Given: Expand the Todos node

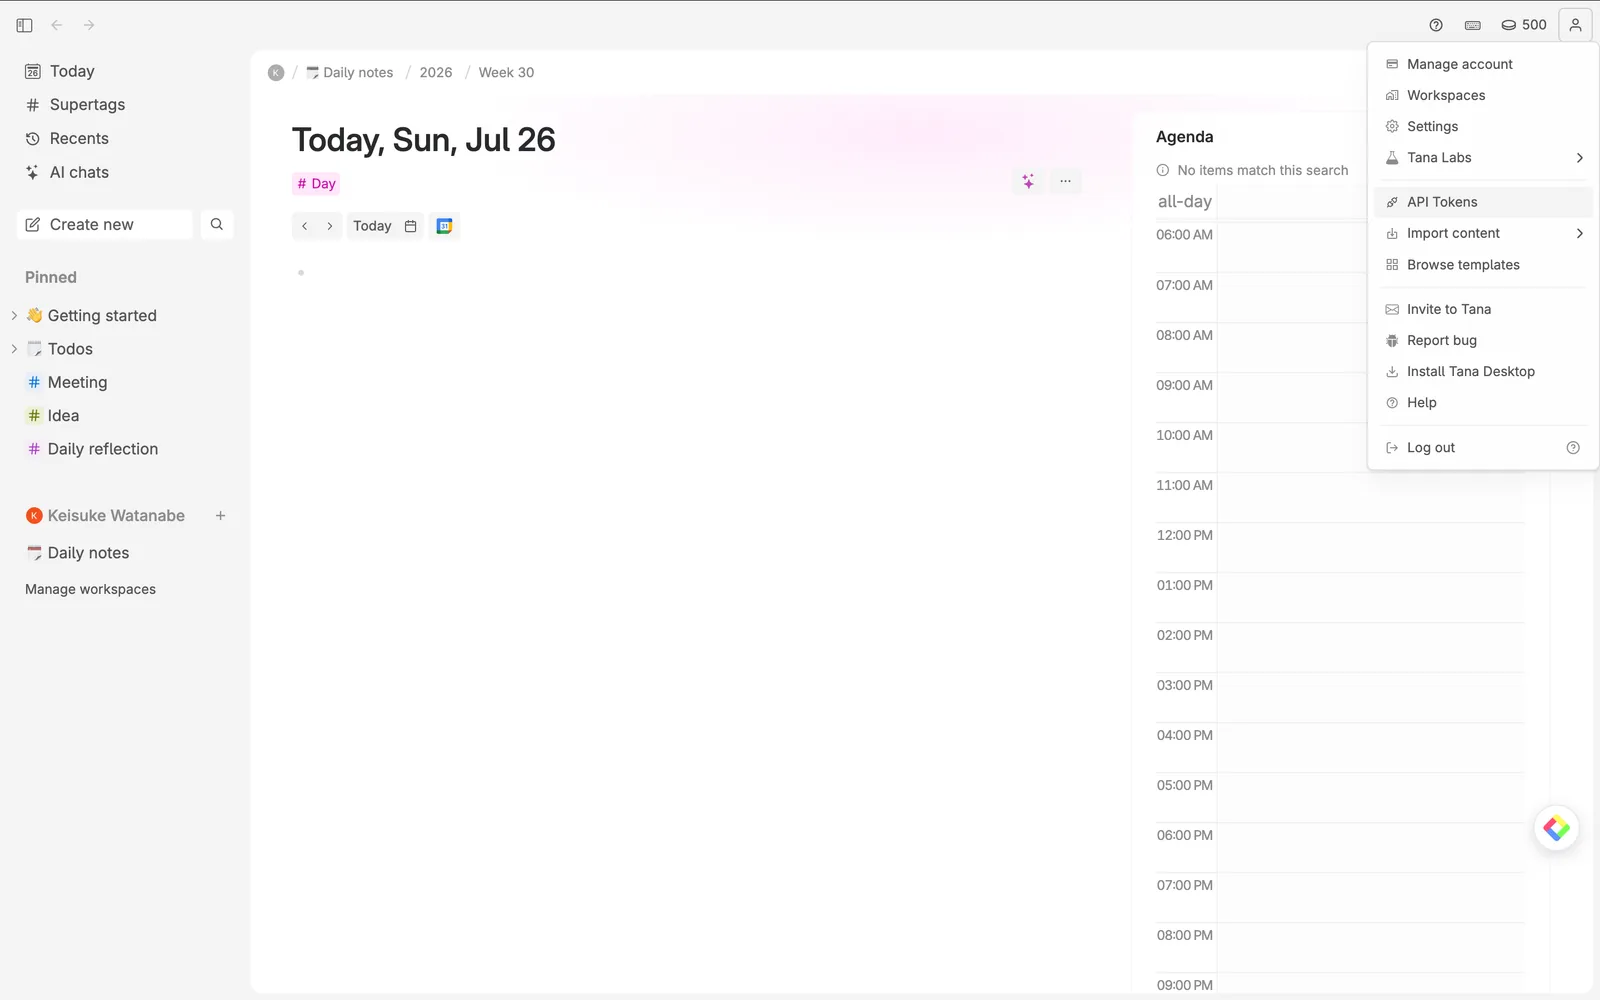Looking at the screenshot, I should click(14, 349).
